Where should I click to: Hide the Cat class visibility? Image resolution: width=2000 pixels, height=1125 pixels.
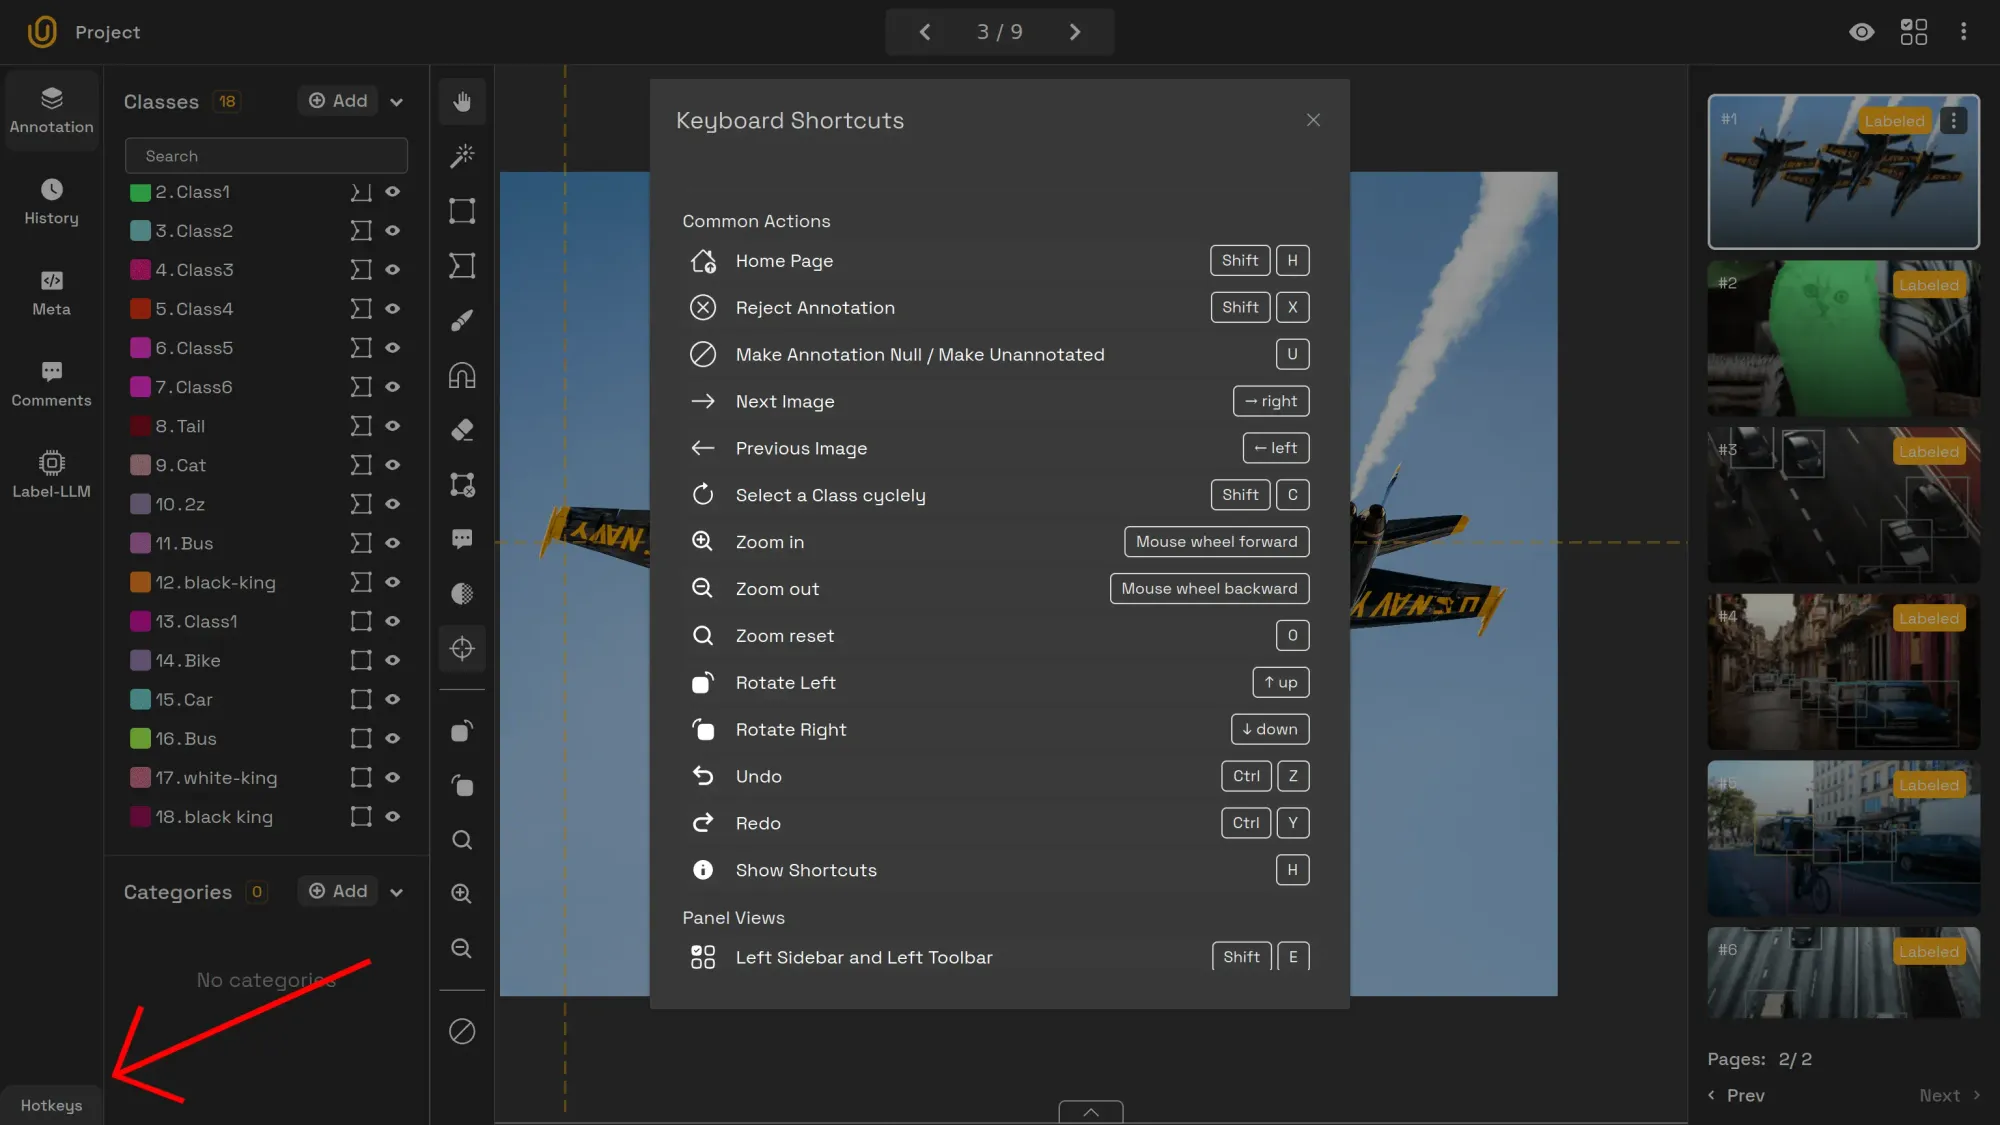pyautogui.click(x=393, y=465)
